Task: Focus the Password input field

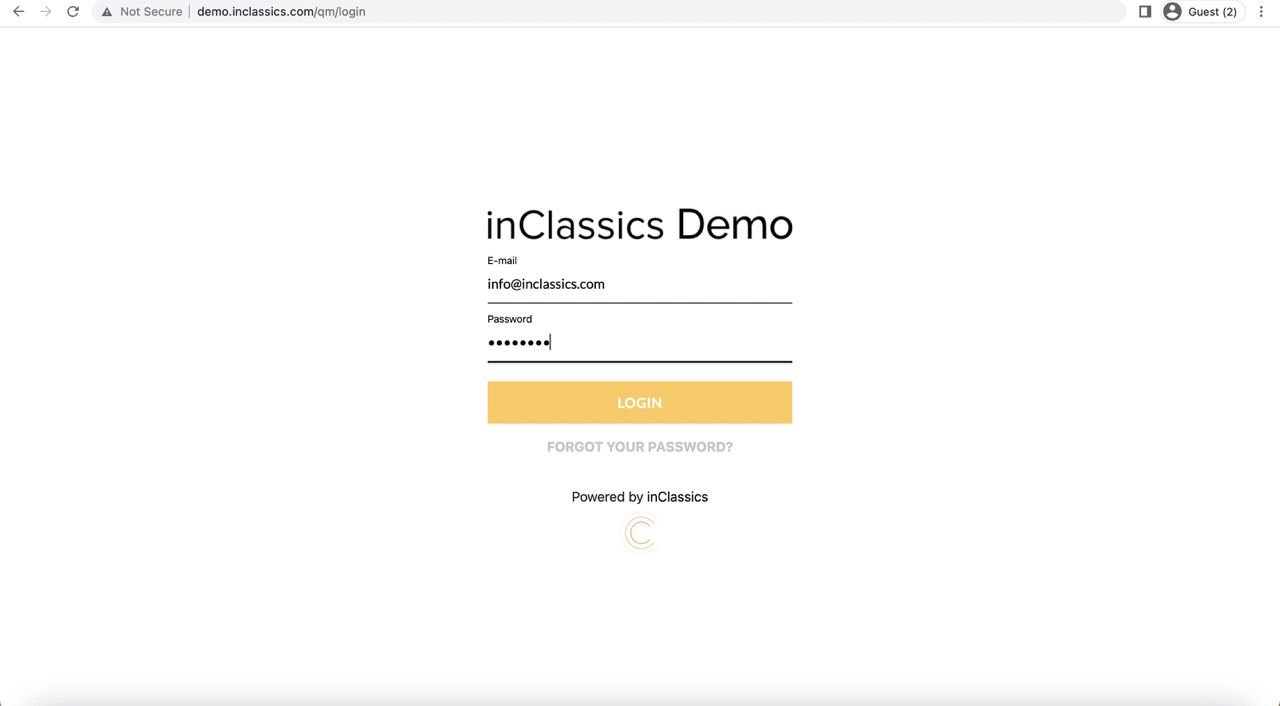Action: 640,343
